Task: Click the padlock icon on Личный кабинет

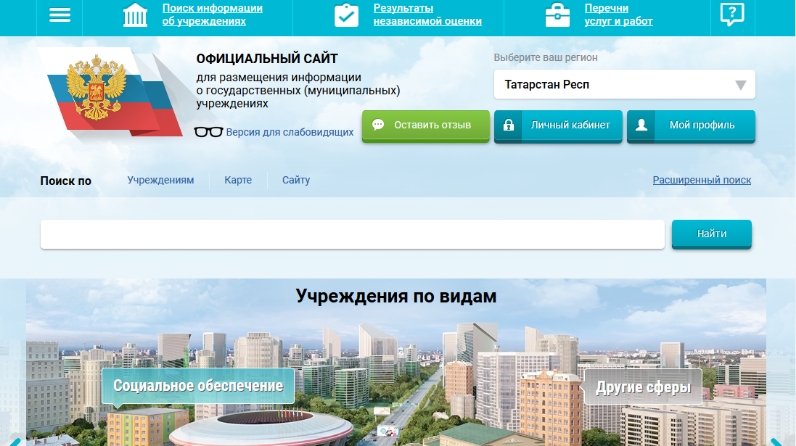Action: tap(509, 126)
